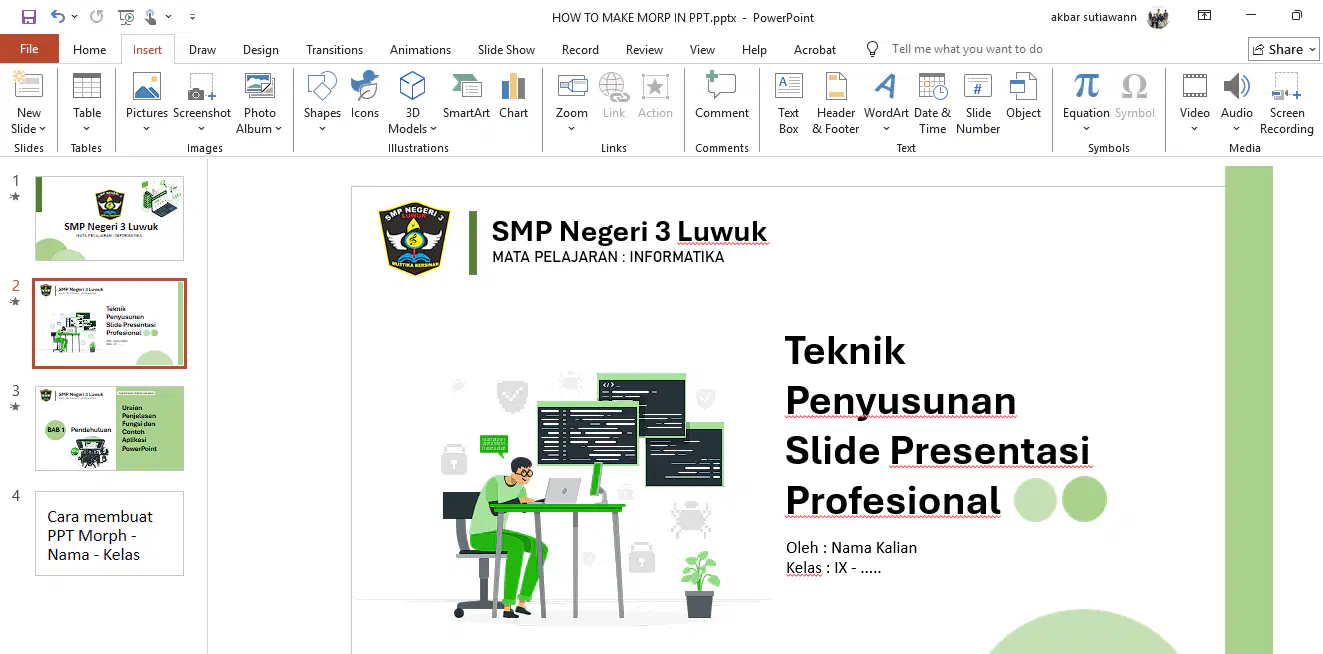Switch to the Design tab
Screen dimensions: 1323x654
point(261,49)
